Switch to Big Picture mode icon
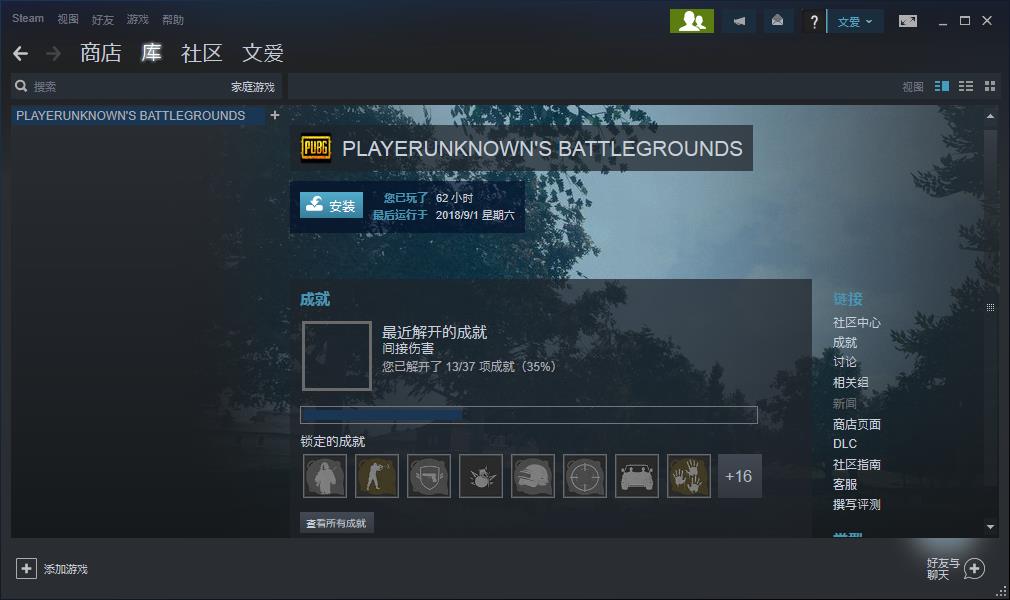This screenshot has width=1010, height=600. [x=908, y=21]
